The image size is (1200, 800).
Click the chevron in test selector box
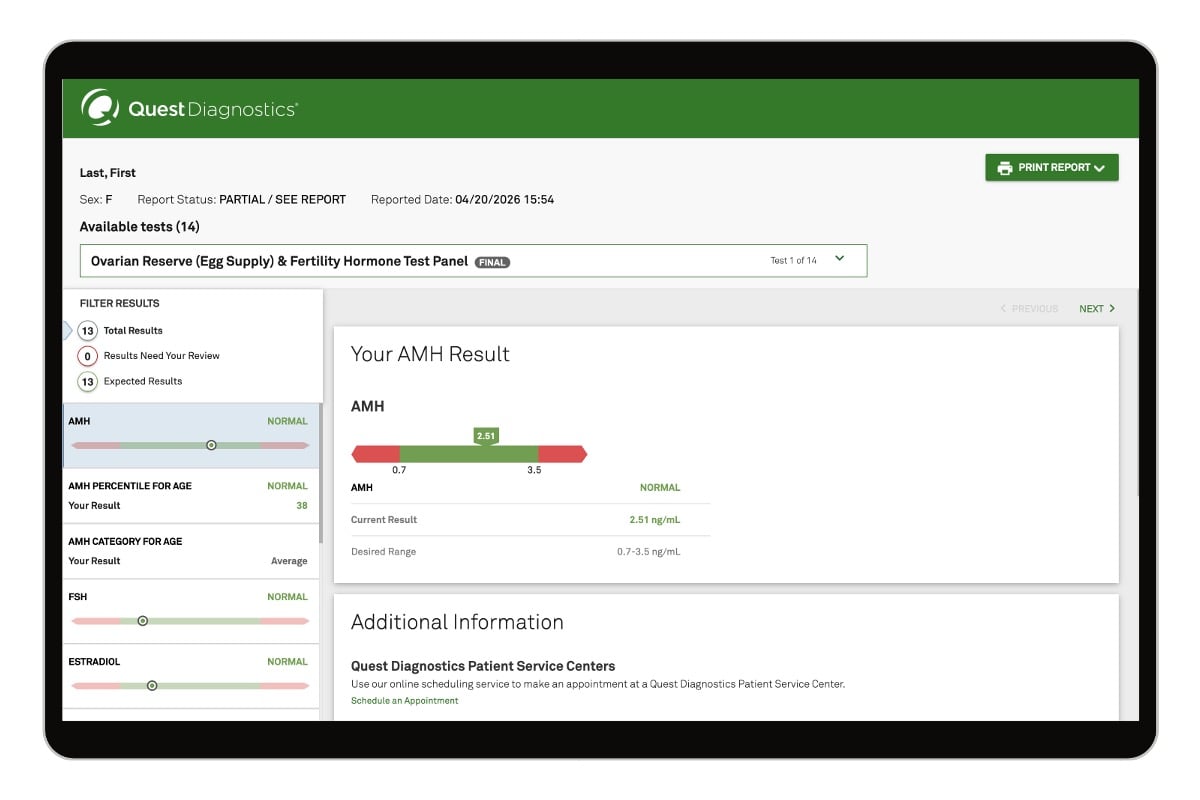[x=840, y=259]
